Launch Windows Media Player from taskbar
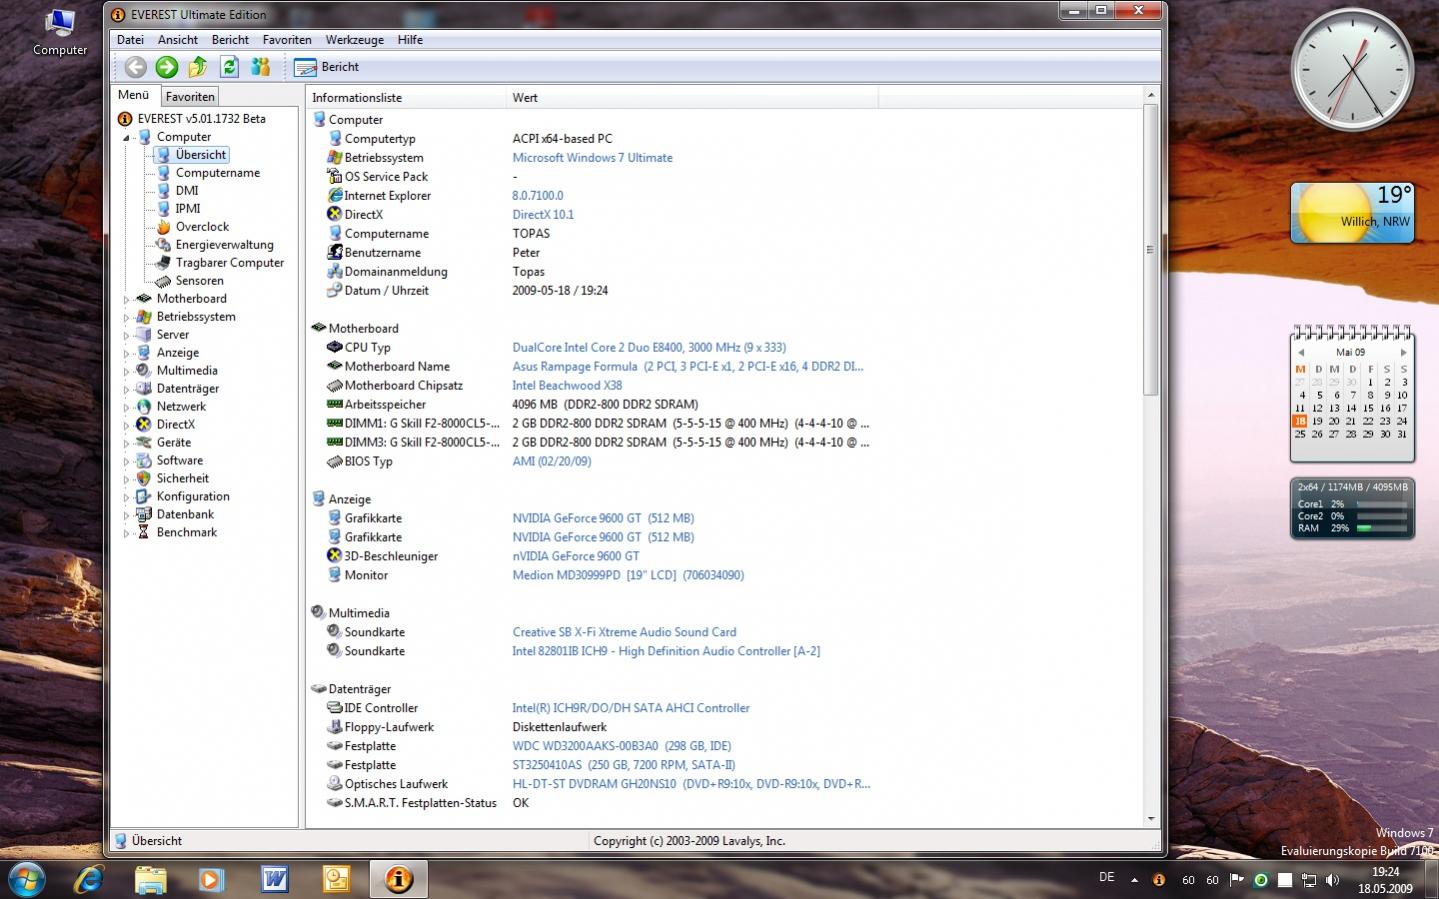 (x=211, y=879)
